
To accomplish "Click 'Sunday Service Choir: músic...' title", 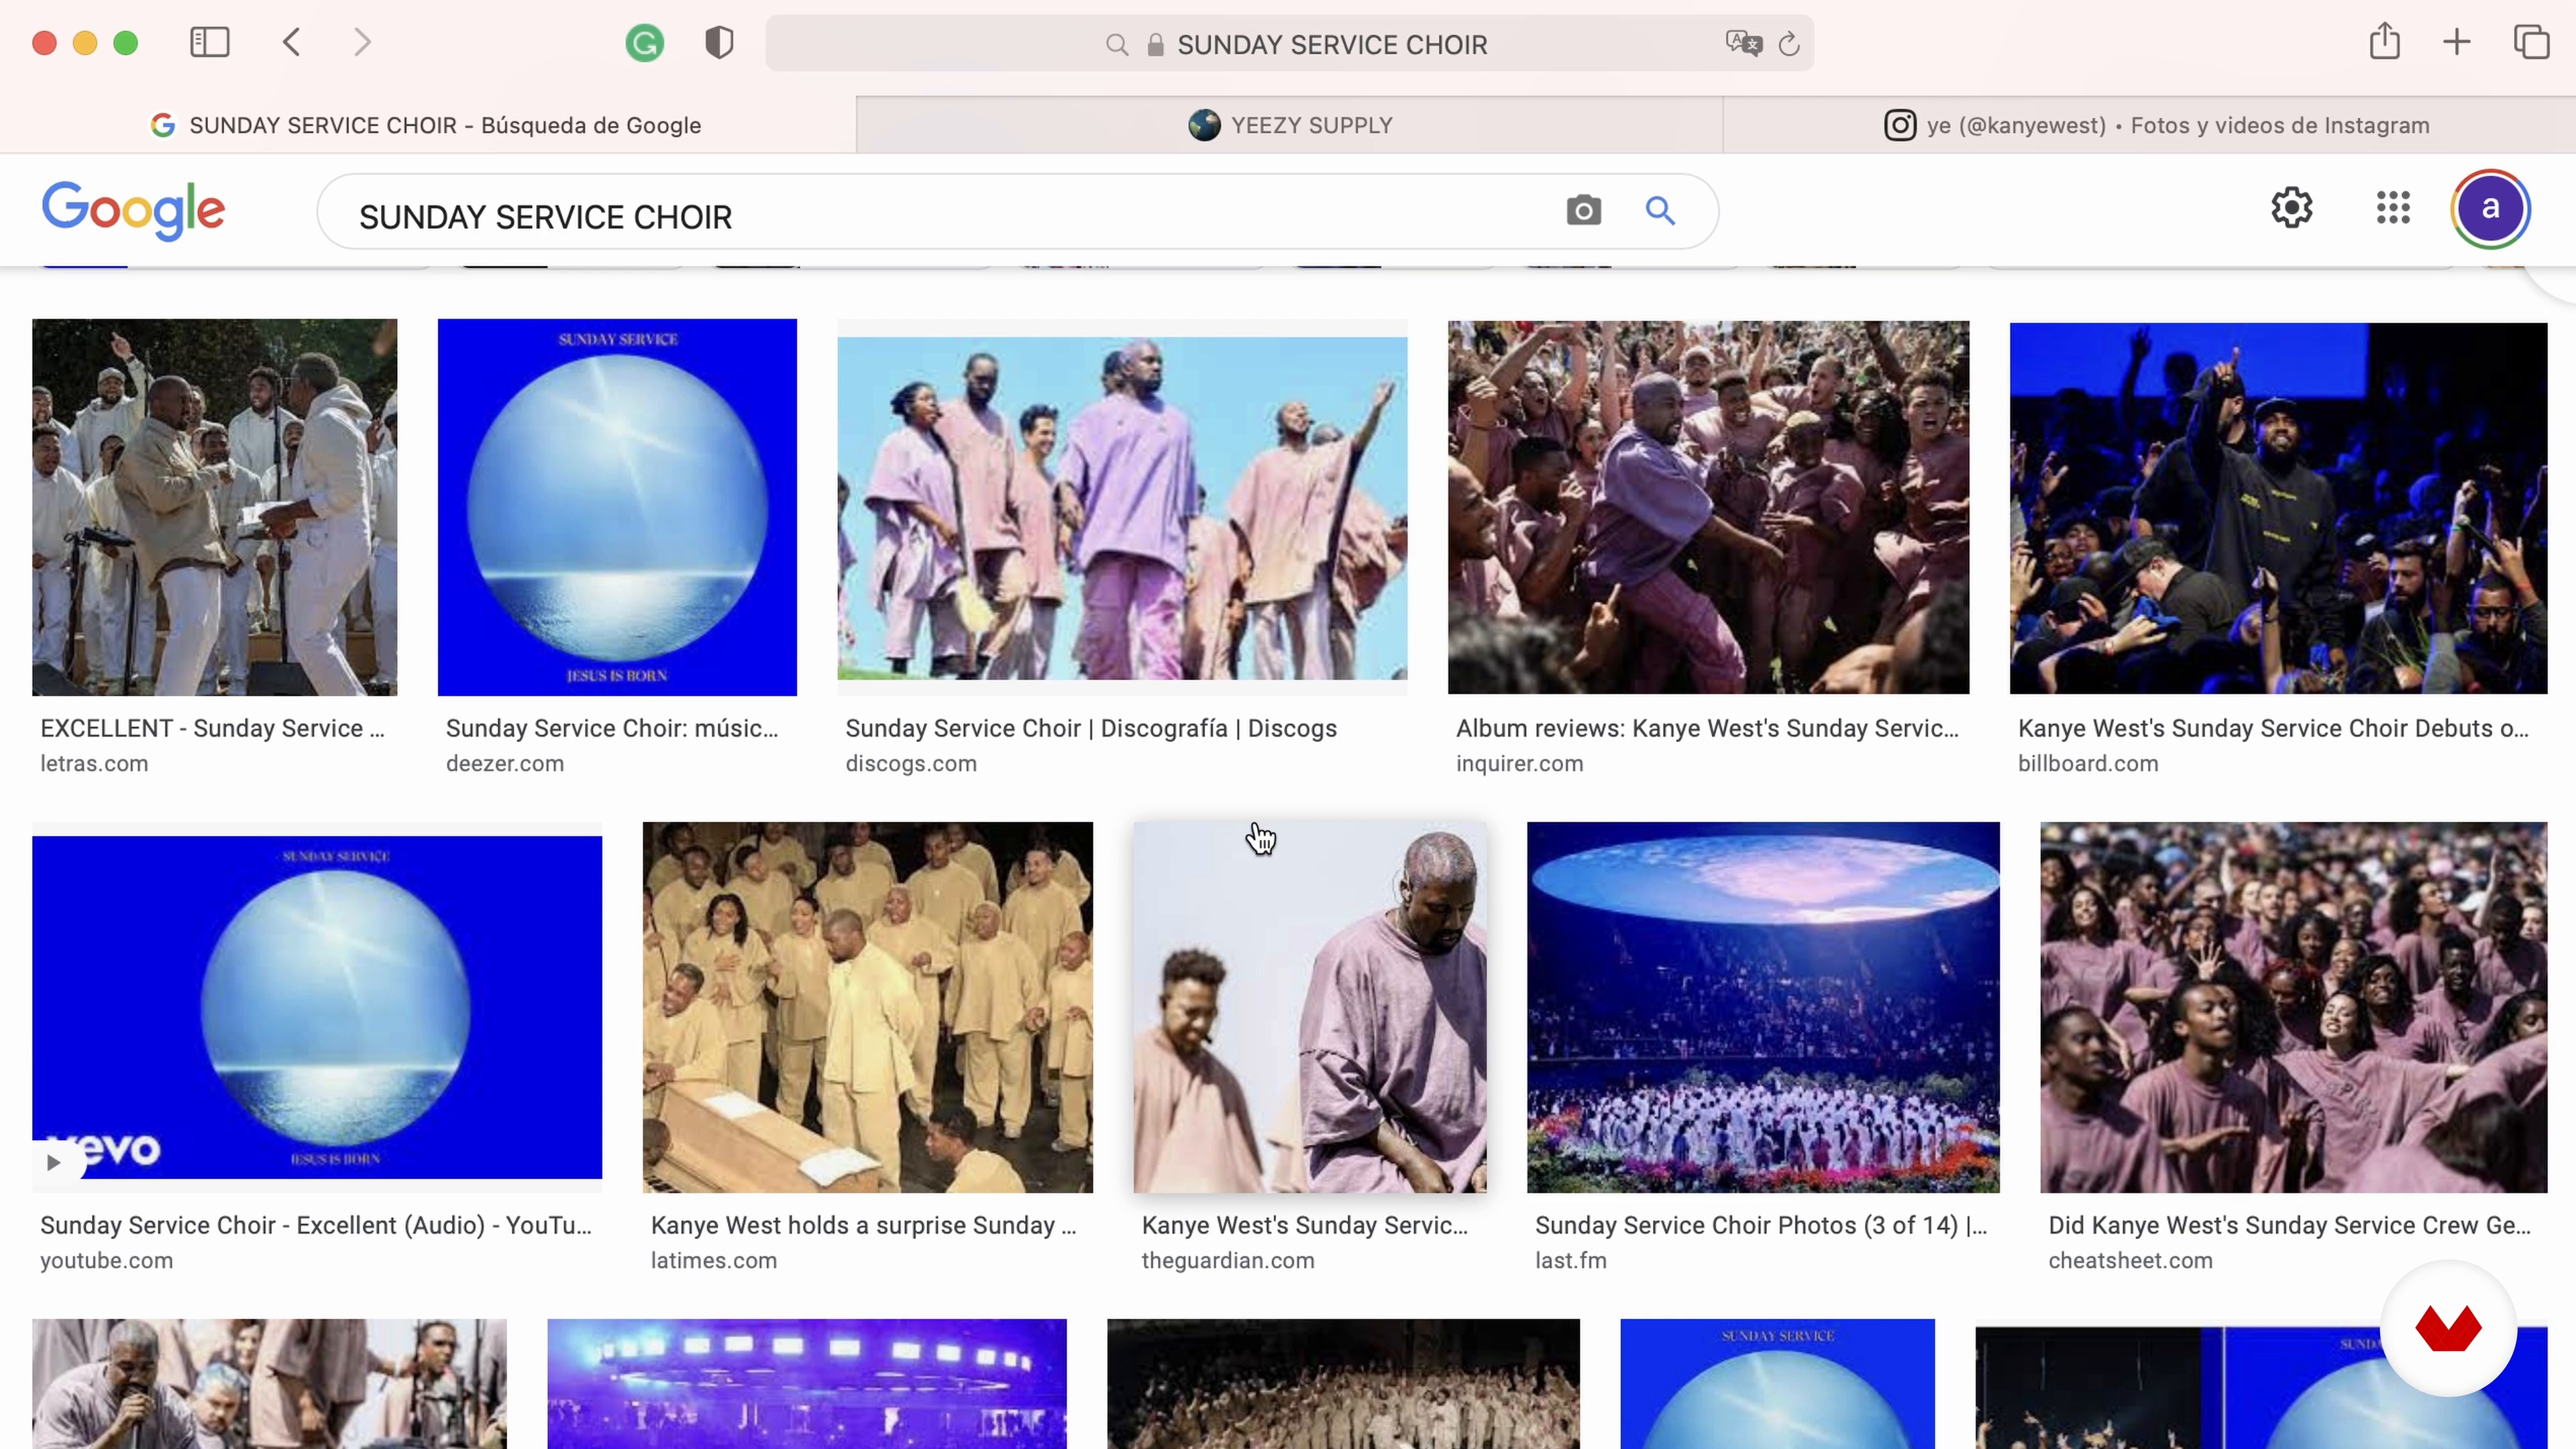I will [x=612, y=728].
